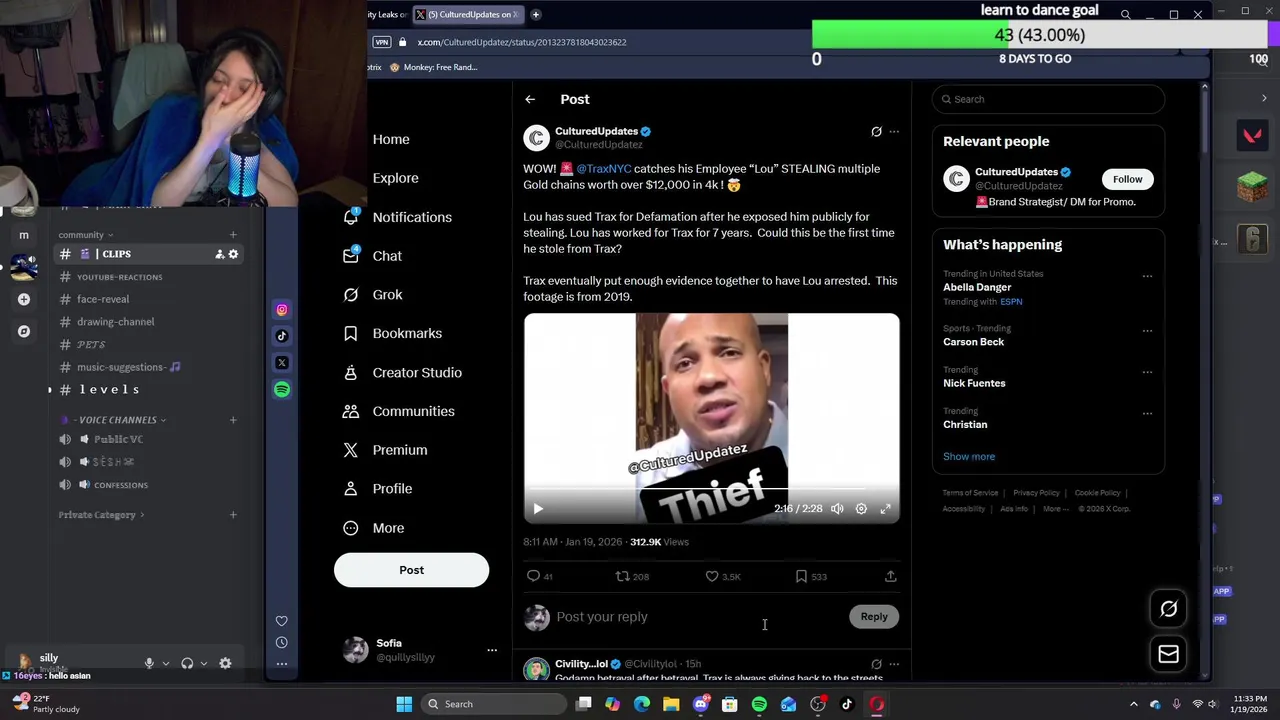
Task: Open the video settings gear
Action: pos(861,509)
